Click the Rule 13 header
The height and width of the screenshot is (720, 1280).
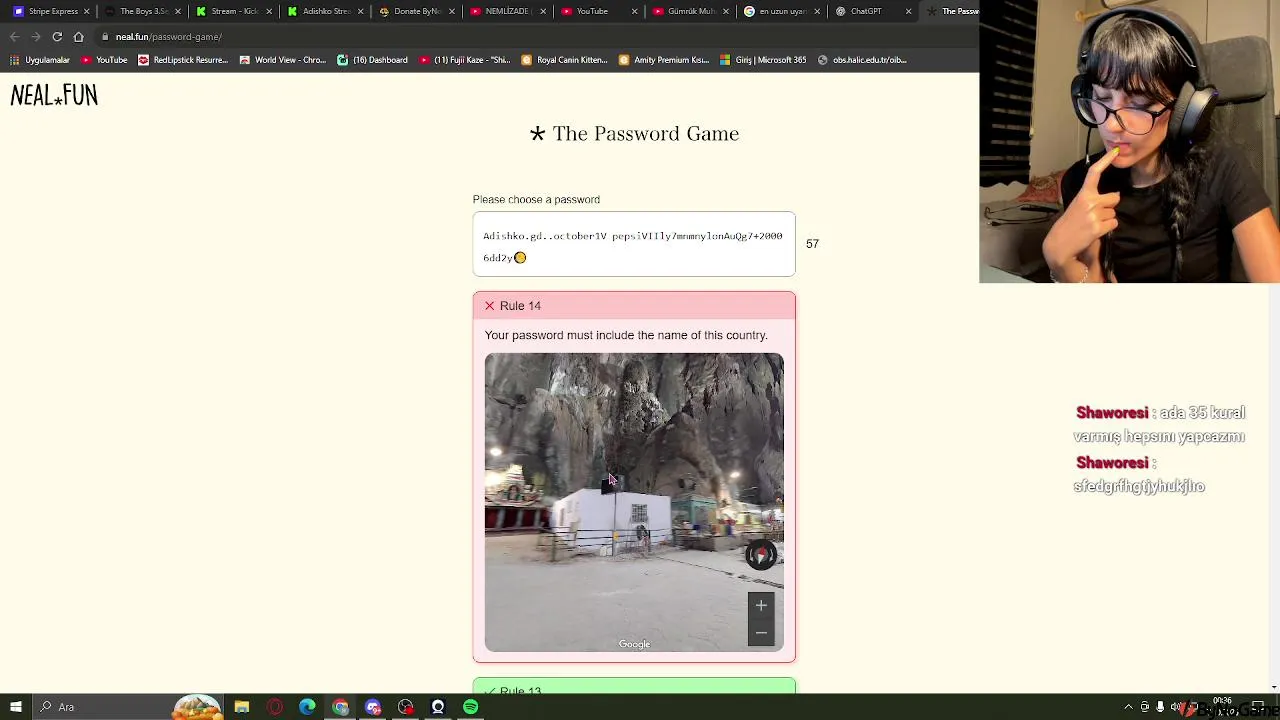pos(634,687)
